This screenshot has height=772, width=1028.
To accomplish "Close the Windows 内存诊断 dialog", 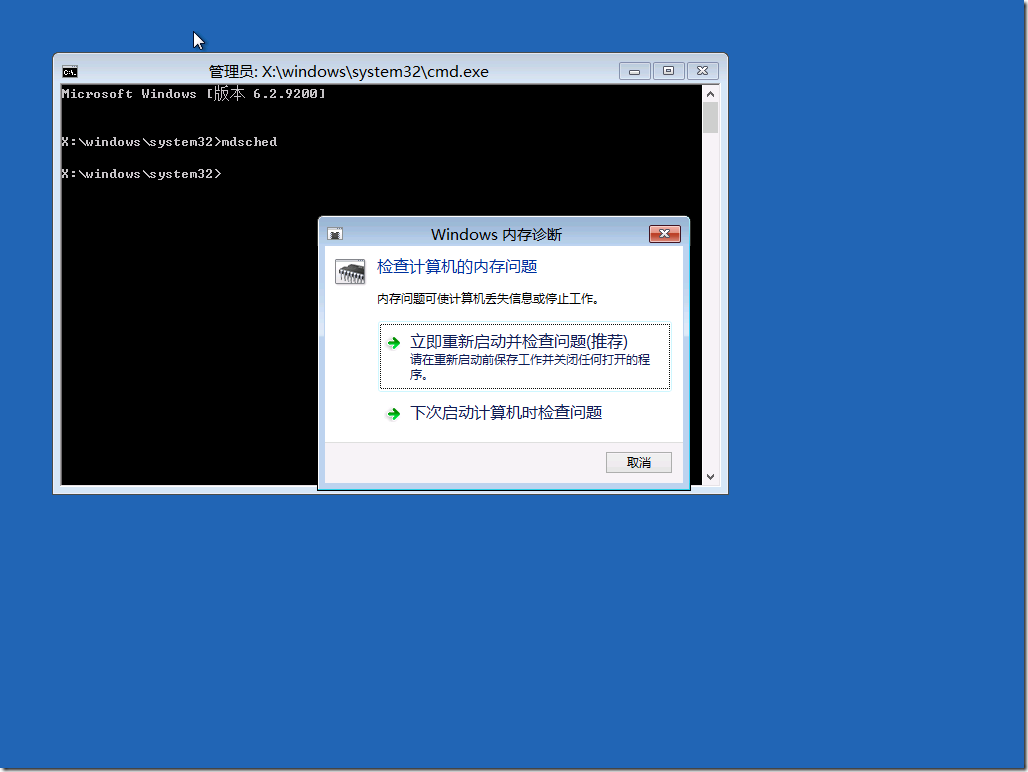I will pos(664,234).
